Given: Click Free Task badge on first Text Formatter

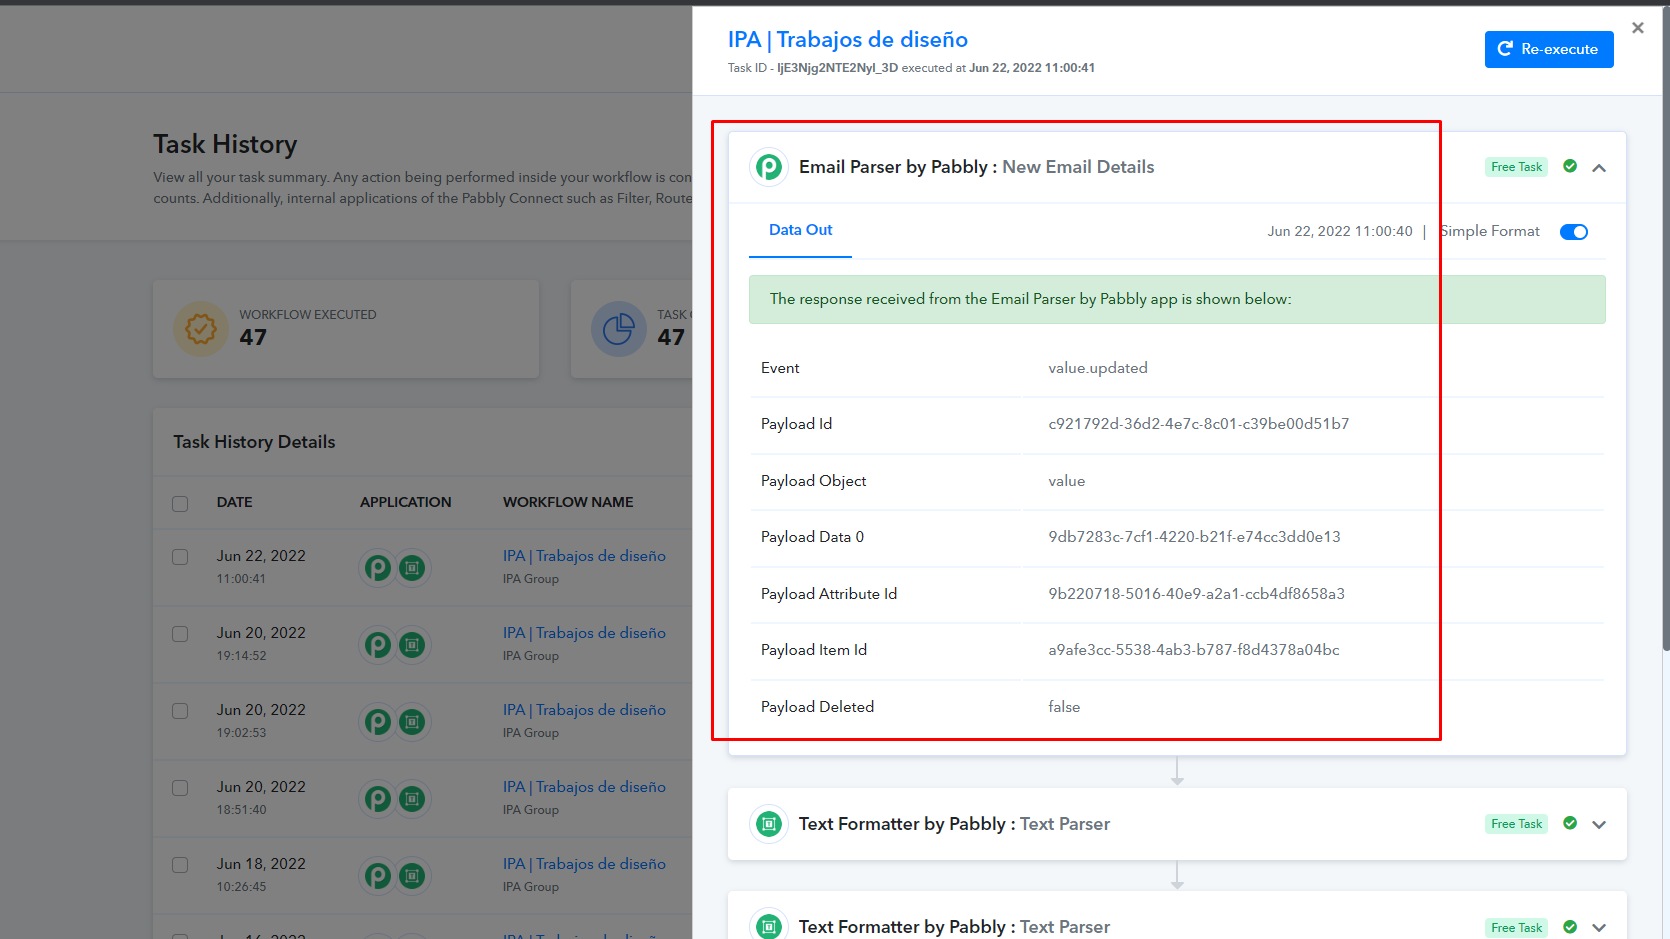Looking at the screenshot, I should click(x=1516, y=824).
